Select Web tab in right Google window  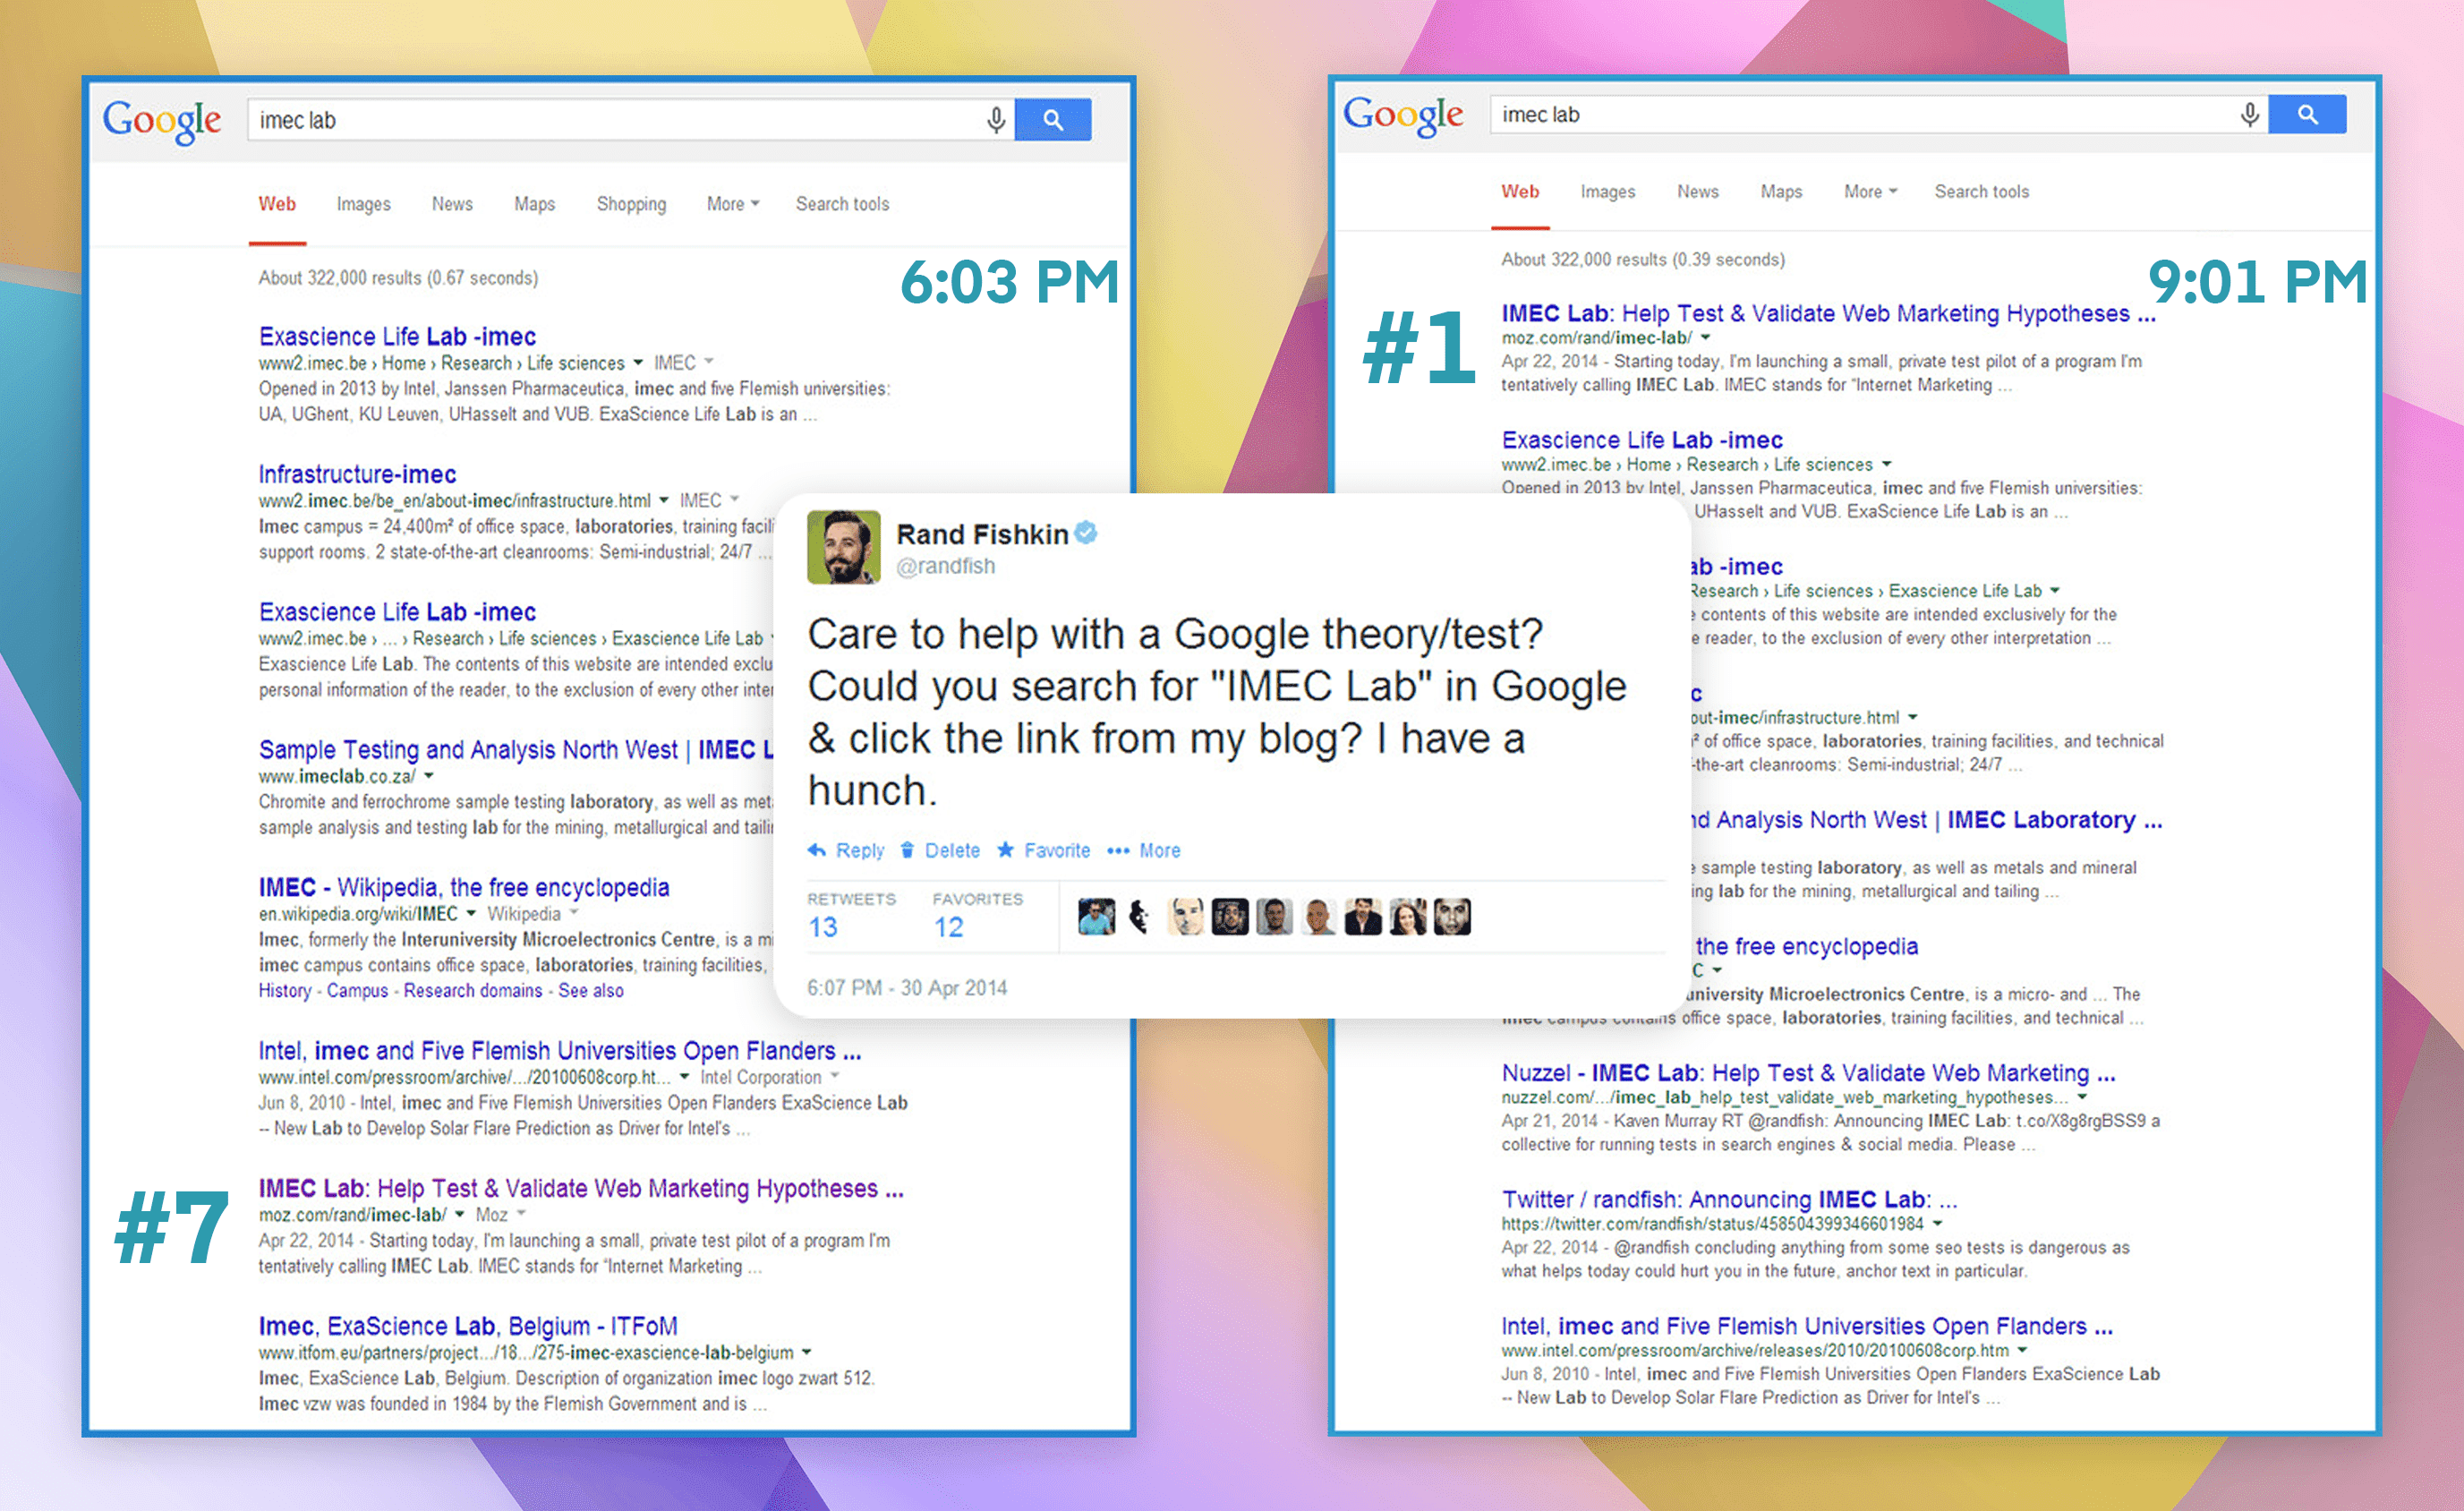point(1520,192)
